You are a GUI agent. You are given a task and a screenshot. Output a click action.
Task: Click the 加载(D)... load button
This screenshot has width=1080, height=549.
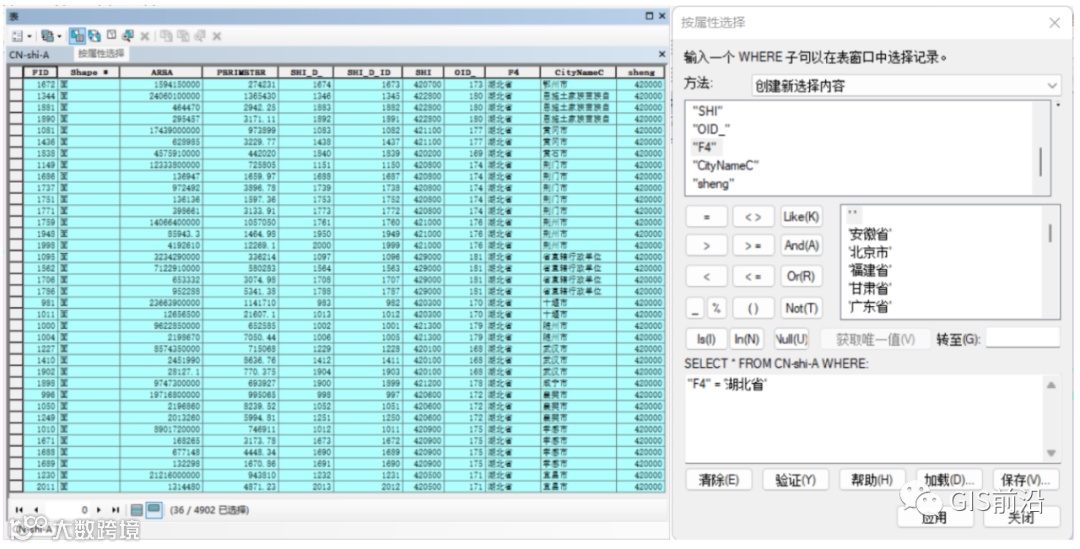pyautogui.click(x=948, y=480)
